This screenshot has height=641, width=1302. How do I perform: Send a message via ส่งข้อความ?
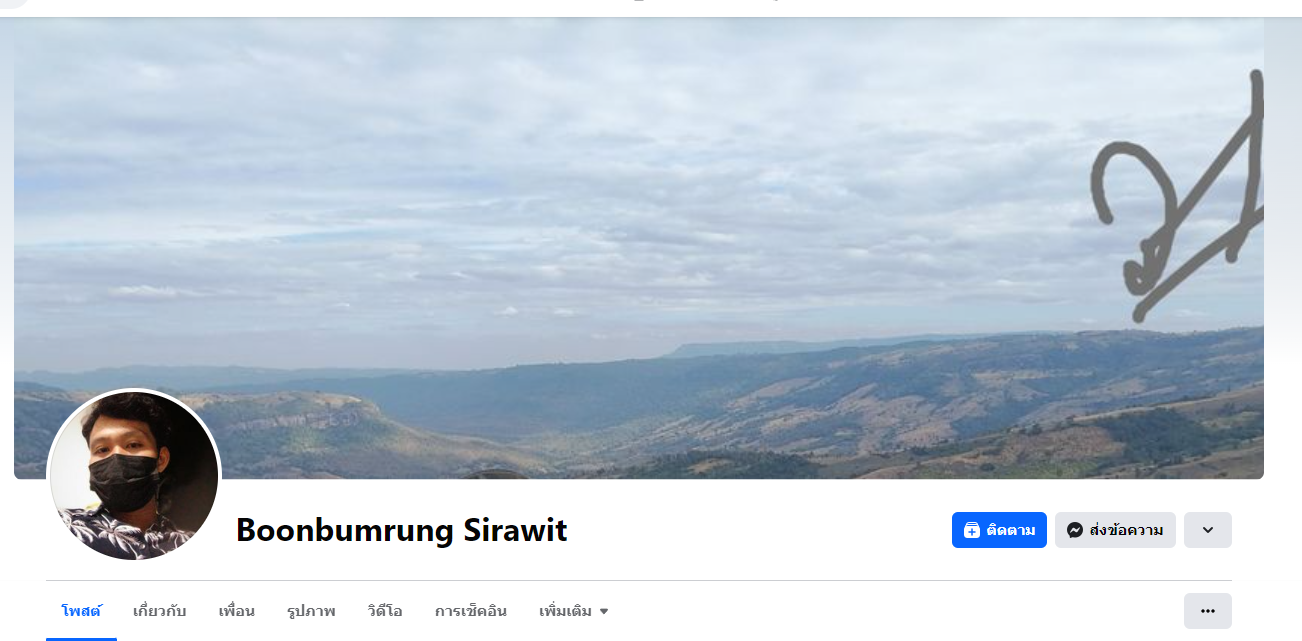tap(1115, 530)
